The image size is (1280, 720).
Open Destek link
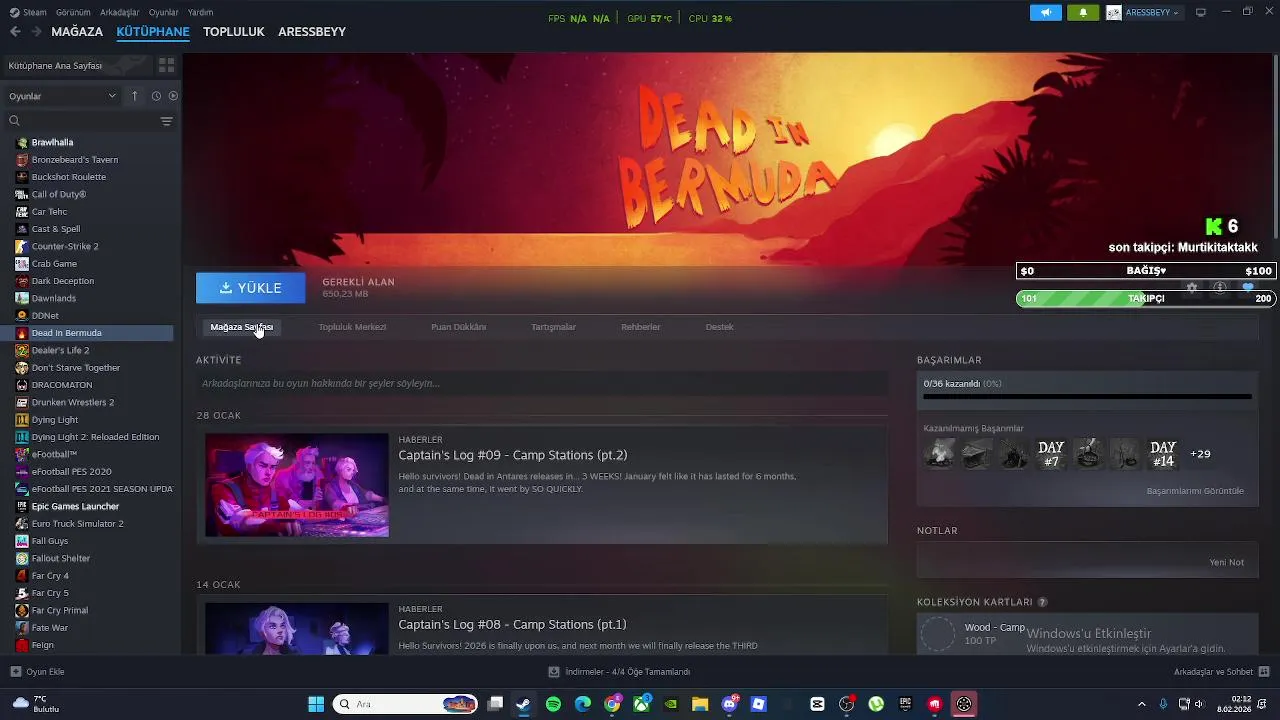tap(719, 327)
